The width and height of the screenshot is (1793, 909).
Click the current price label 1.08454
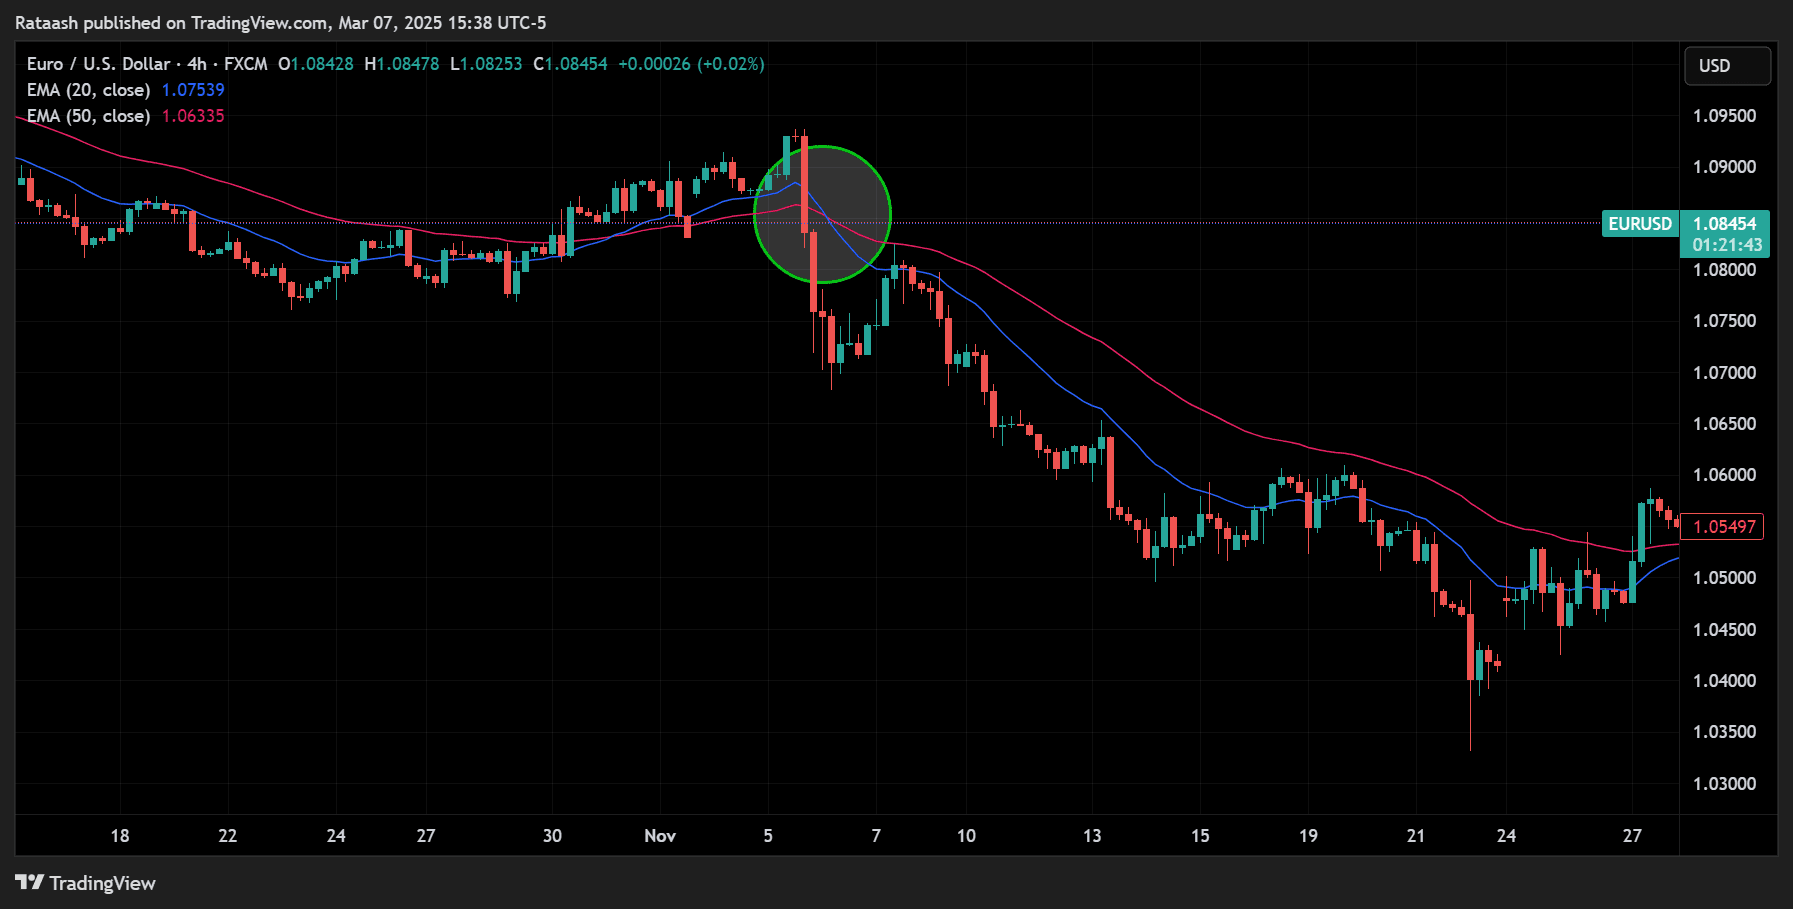click(x=1727, y=224)
